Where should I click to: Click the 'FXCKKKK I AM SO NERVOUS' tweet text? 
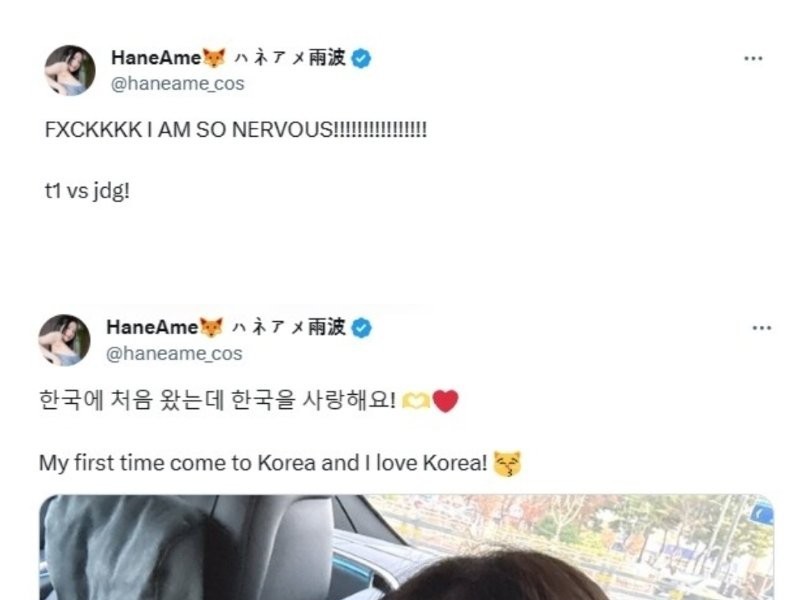click(x=236, y=129)
